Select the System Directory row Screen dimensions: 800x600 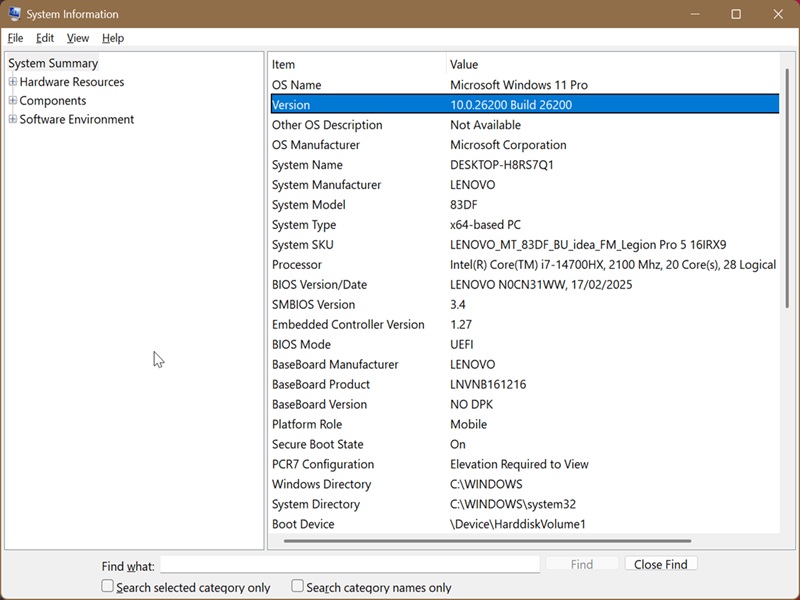point(525,504)
